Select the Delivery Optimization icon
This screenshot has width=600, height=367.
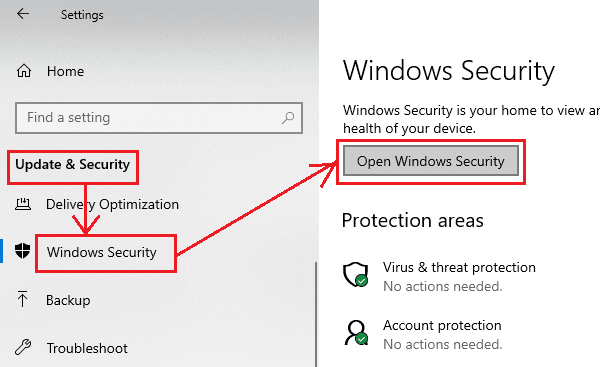(23, 204)
